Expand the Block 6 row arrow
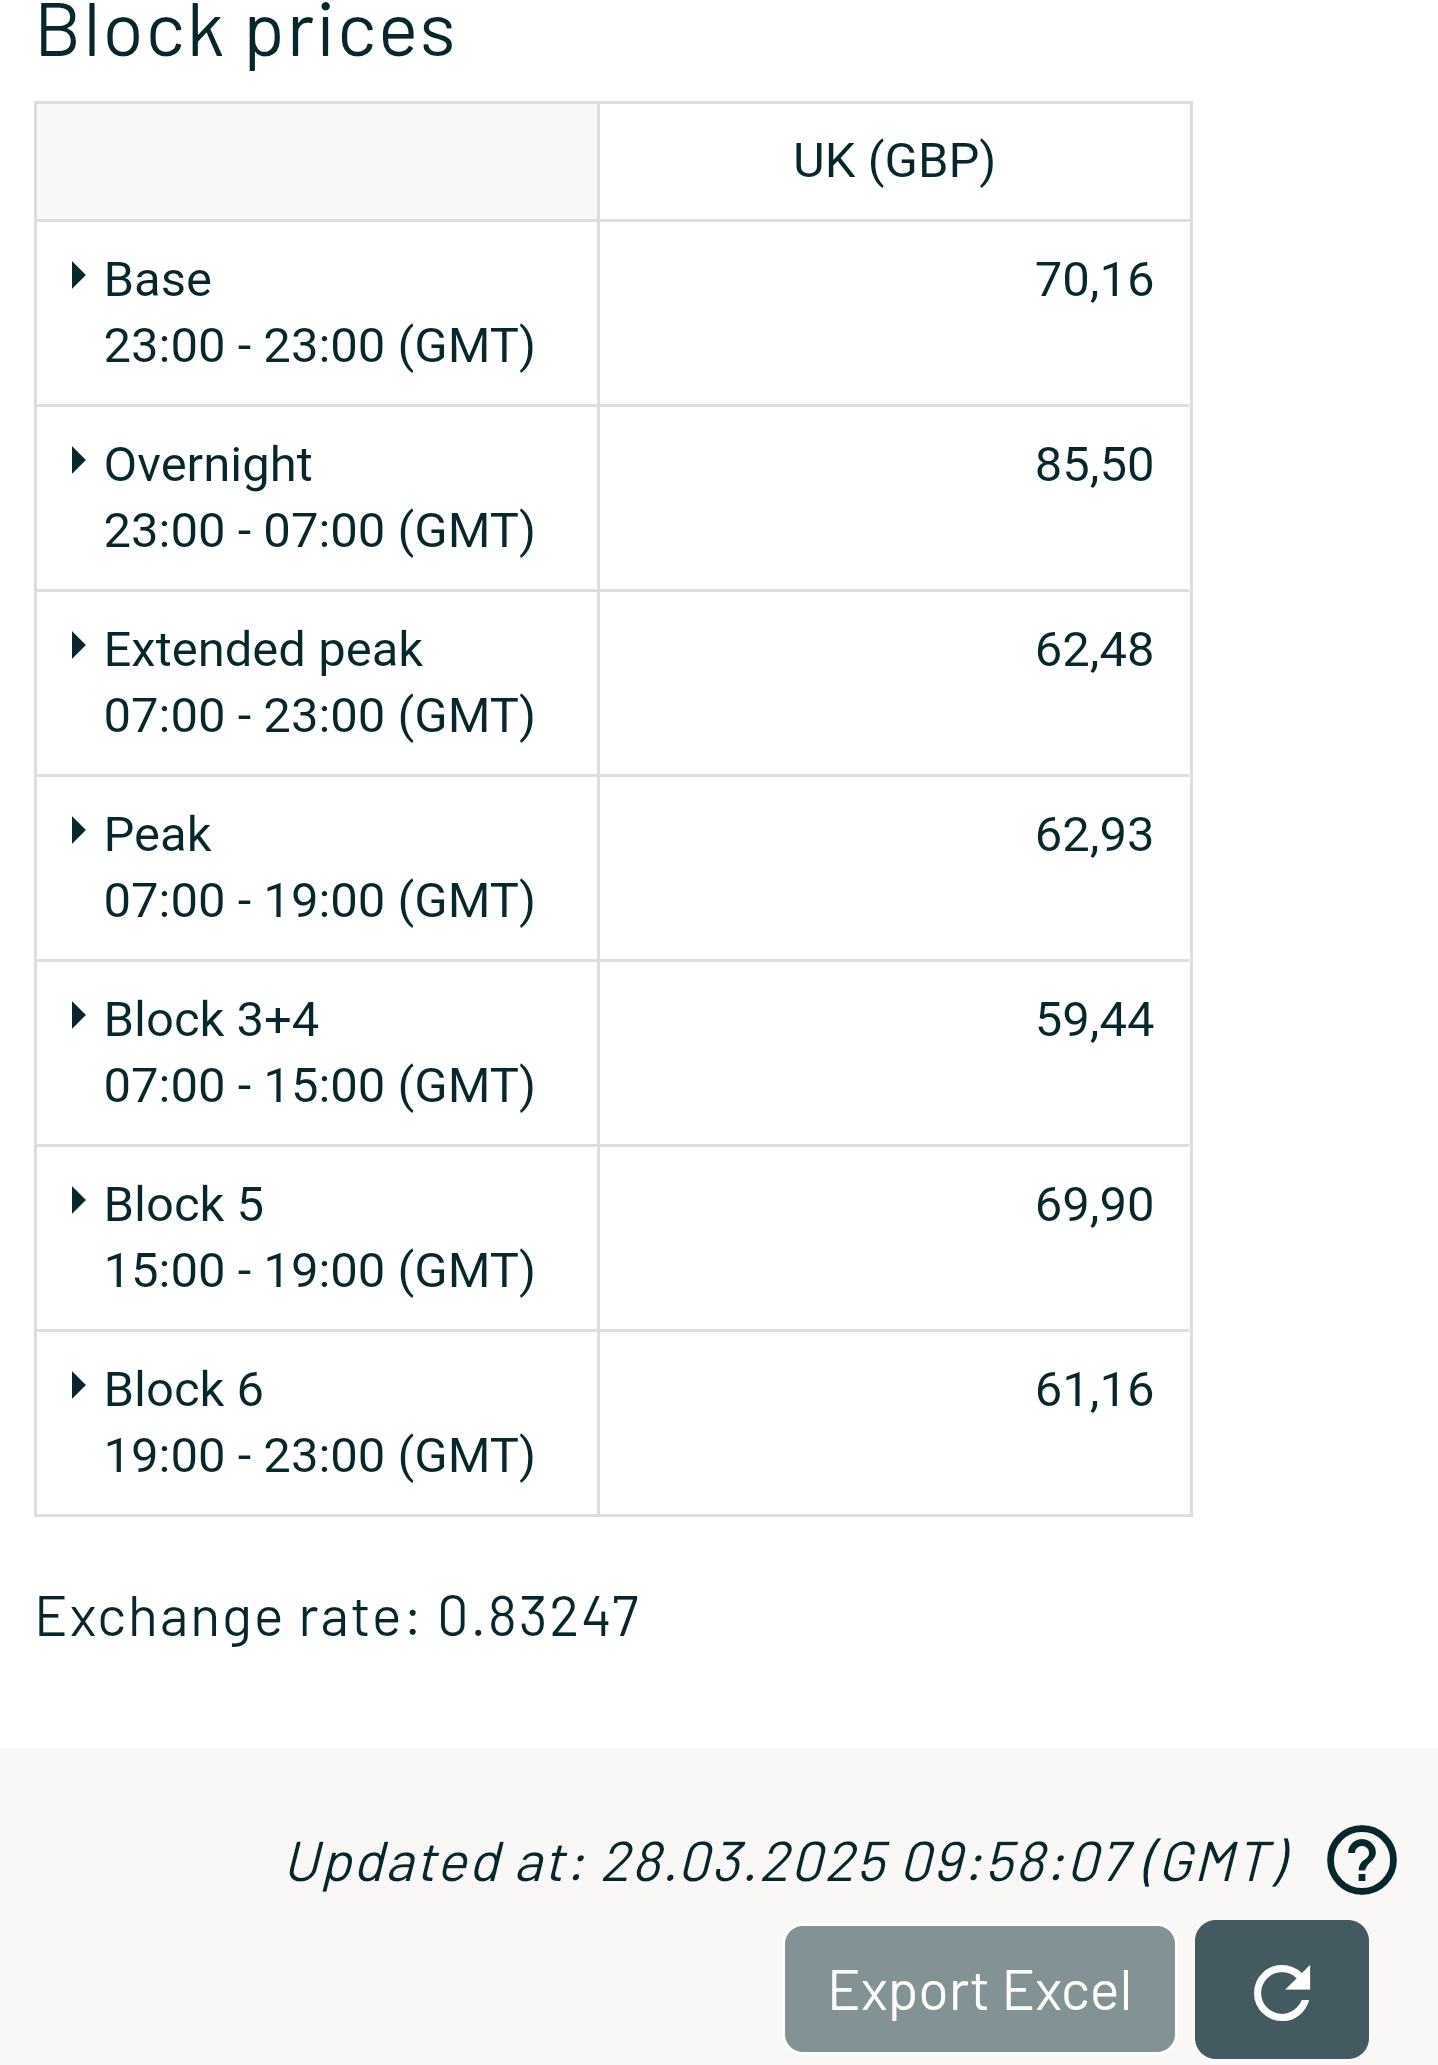 [78, 1387]
